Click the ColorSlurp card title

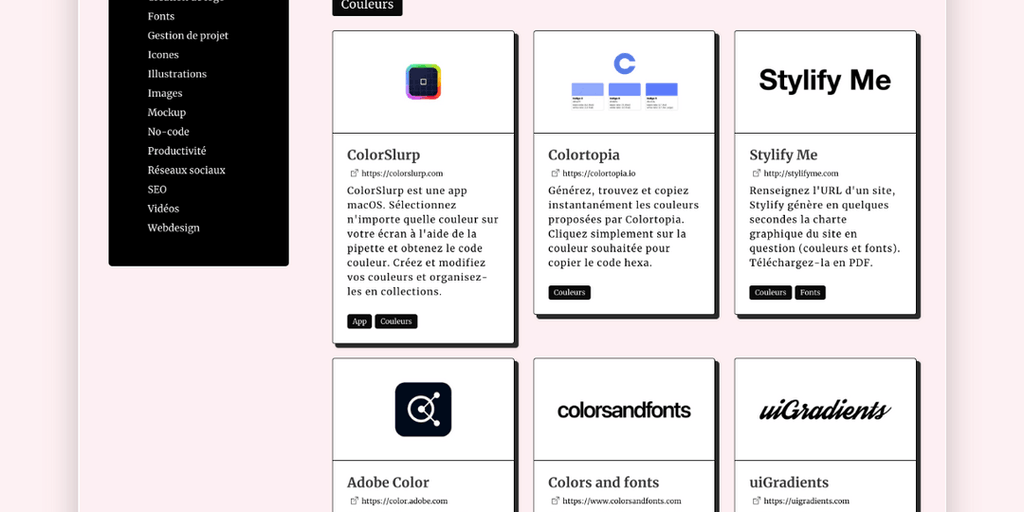click(383, 155)
